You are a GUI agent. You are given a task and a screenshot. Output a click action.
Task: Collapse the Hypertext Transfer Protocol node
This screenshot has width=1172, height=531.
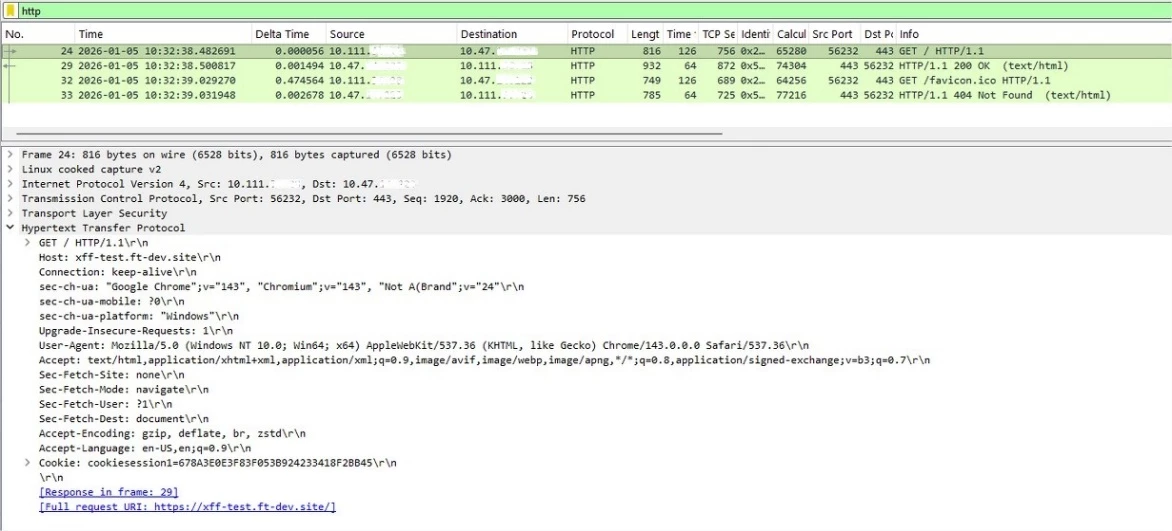pos(9,228)
